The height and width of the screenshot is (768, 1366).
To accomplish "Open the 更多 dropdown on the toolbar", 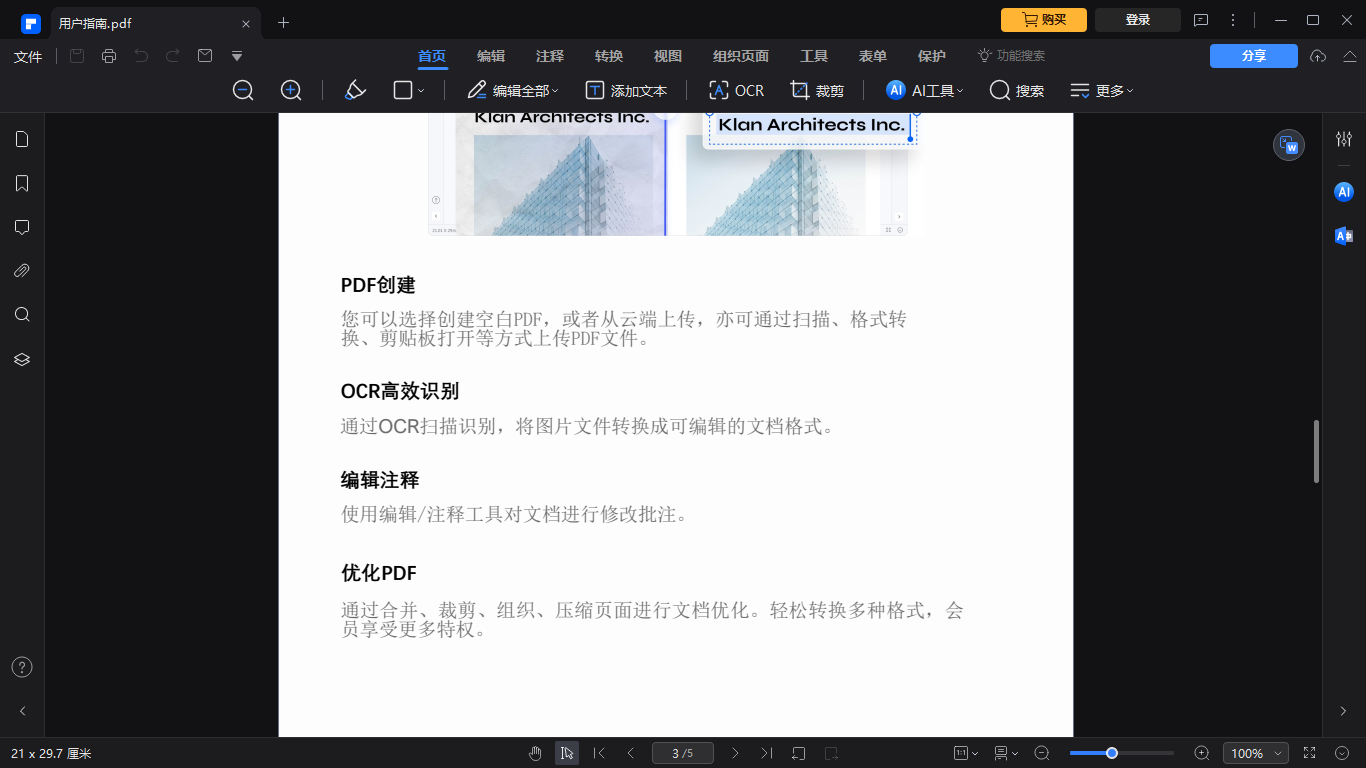I will tap(1101, 90).
